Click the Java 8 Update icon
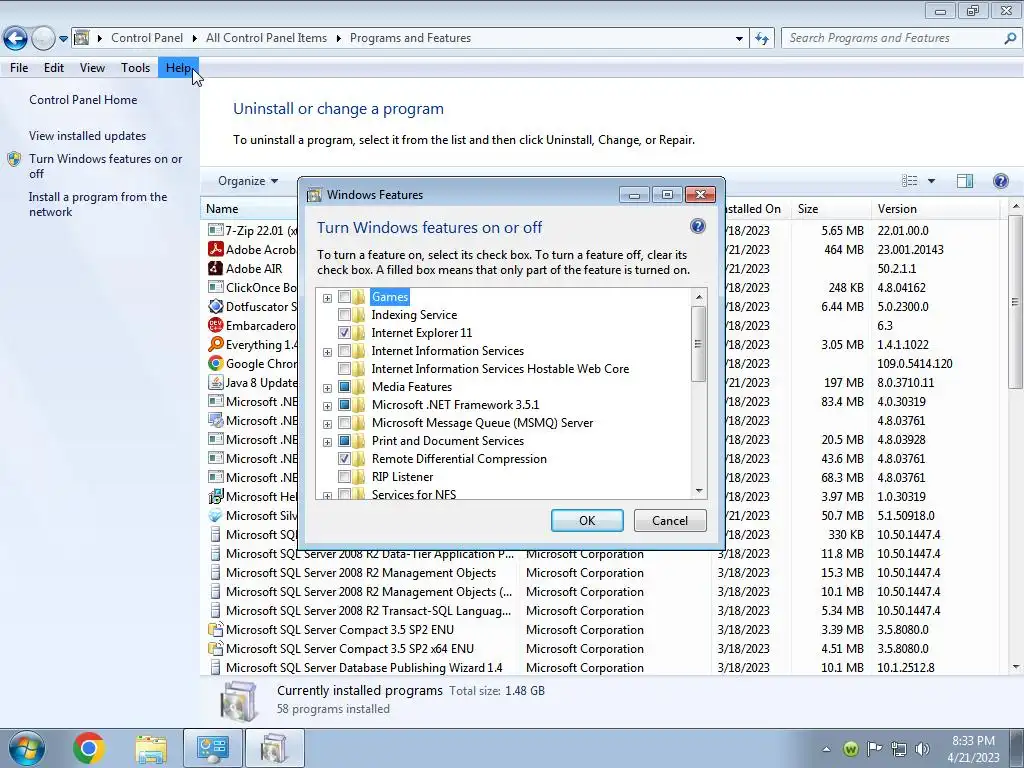Screen dimensions: 1024x768 (x=216, y=382)
